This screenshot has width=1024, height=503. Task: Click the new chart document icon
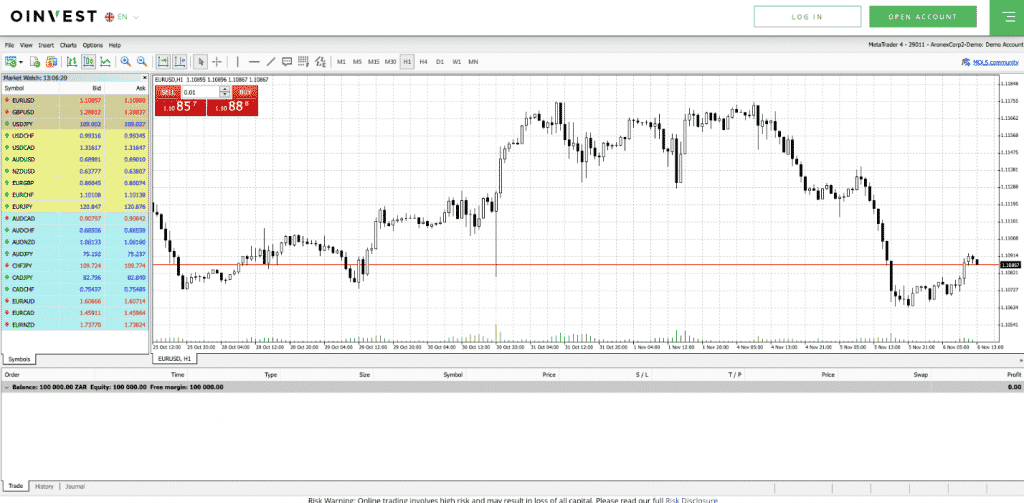pos(35,61)
